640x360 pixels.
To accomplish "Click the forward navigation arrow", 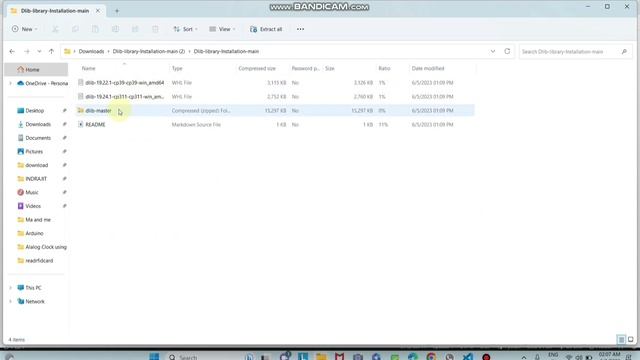I will tap(27, 51).
